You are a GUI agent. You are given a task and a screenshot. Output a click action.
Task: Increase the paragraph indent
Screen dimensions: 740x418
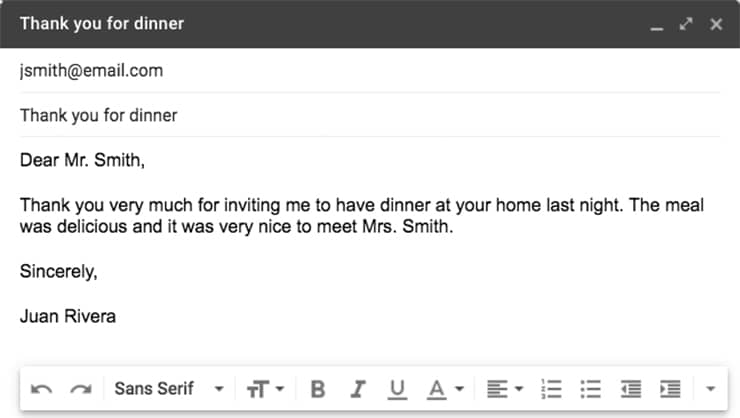coord(670,388)
